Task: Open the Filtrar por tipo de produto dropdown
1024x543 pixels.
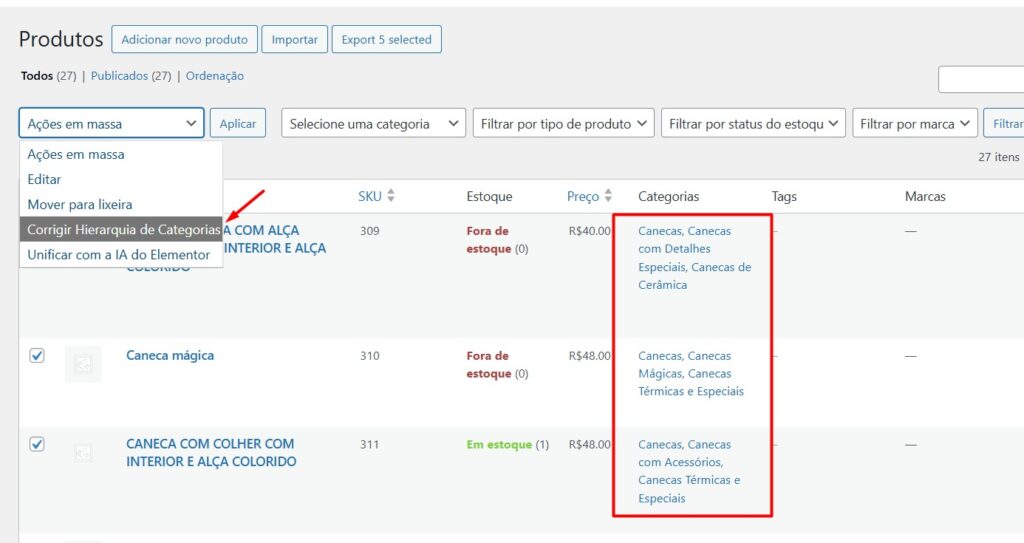Action: tap(563, 124)
